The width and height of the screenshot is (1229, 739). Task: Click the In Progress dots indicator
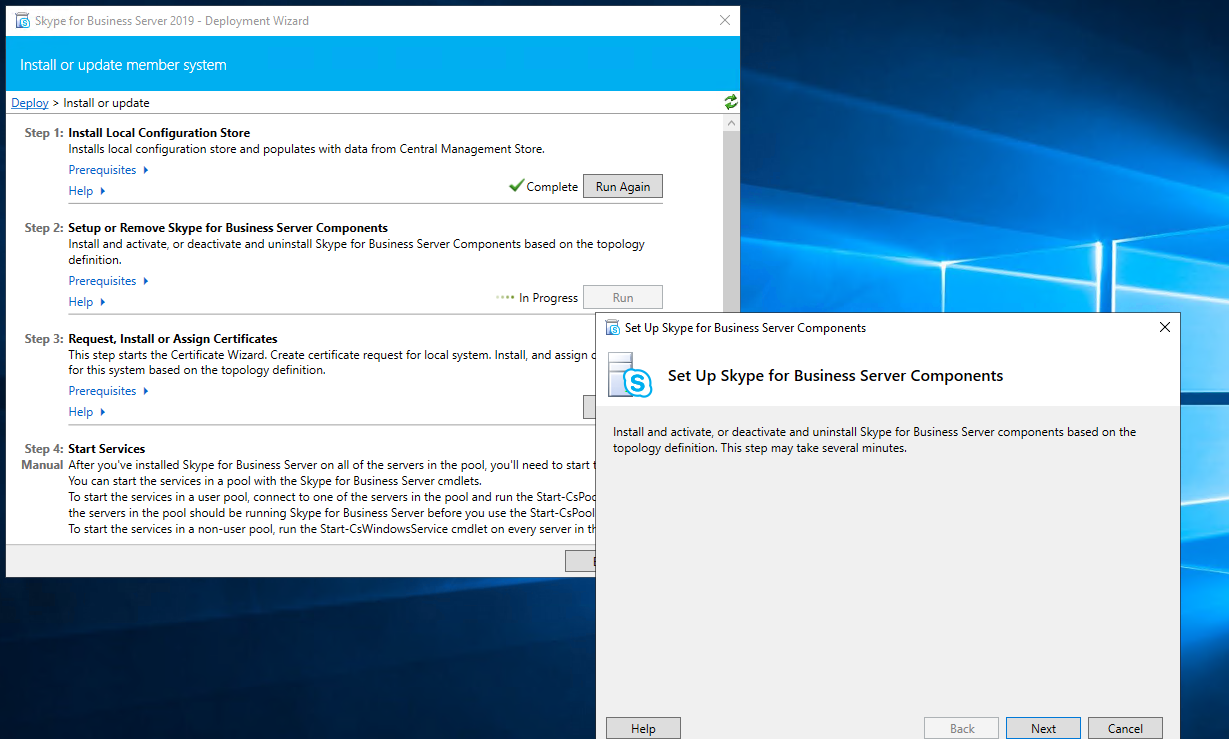[505, 297]
